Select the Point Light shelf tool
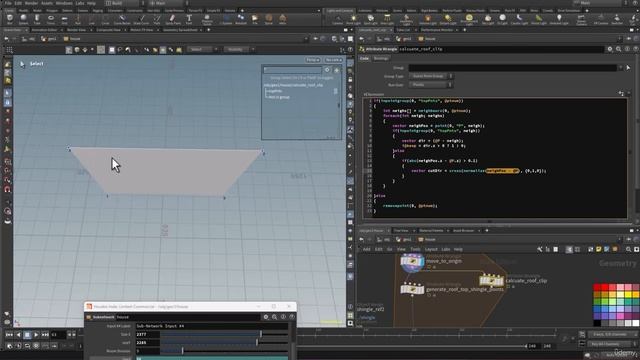 point(353,19)
